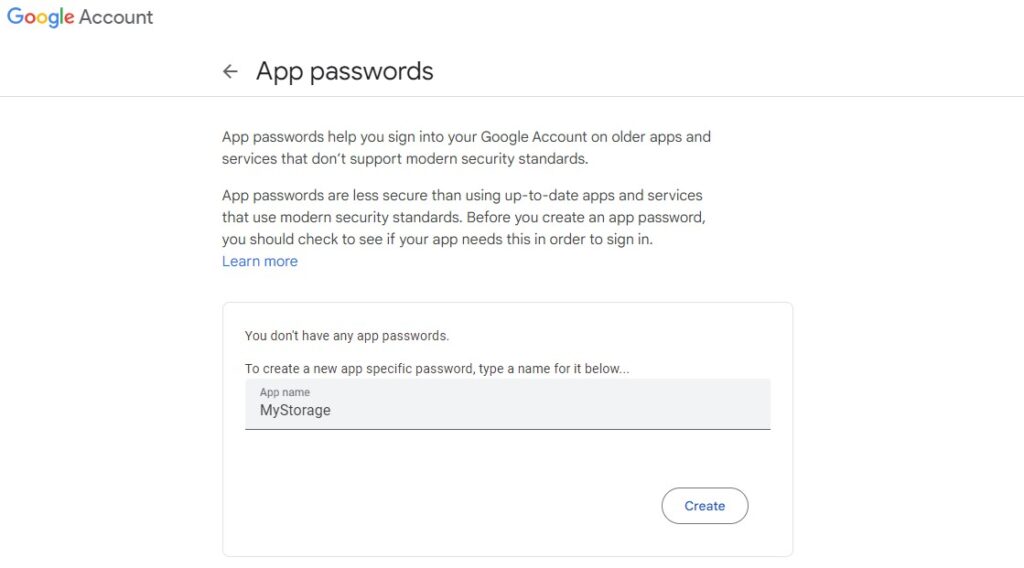The image size is (1024, 568).
Task: Click the small "App name" field label
Action: click(285, 392)
